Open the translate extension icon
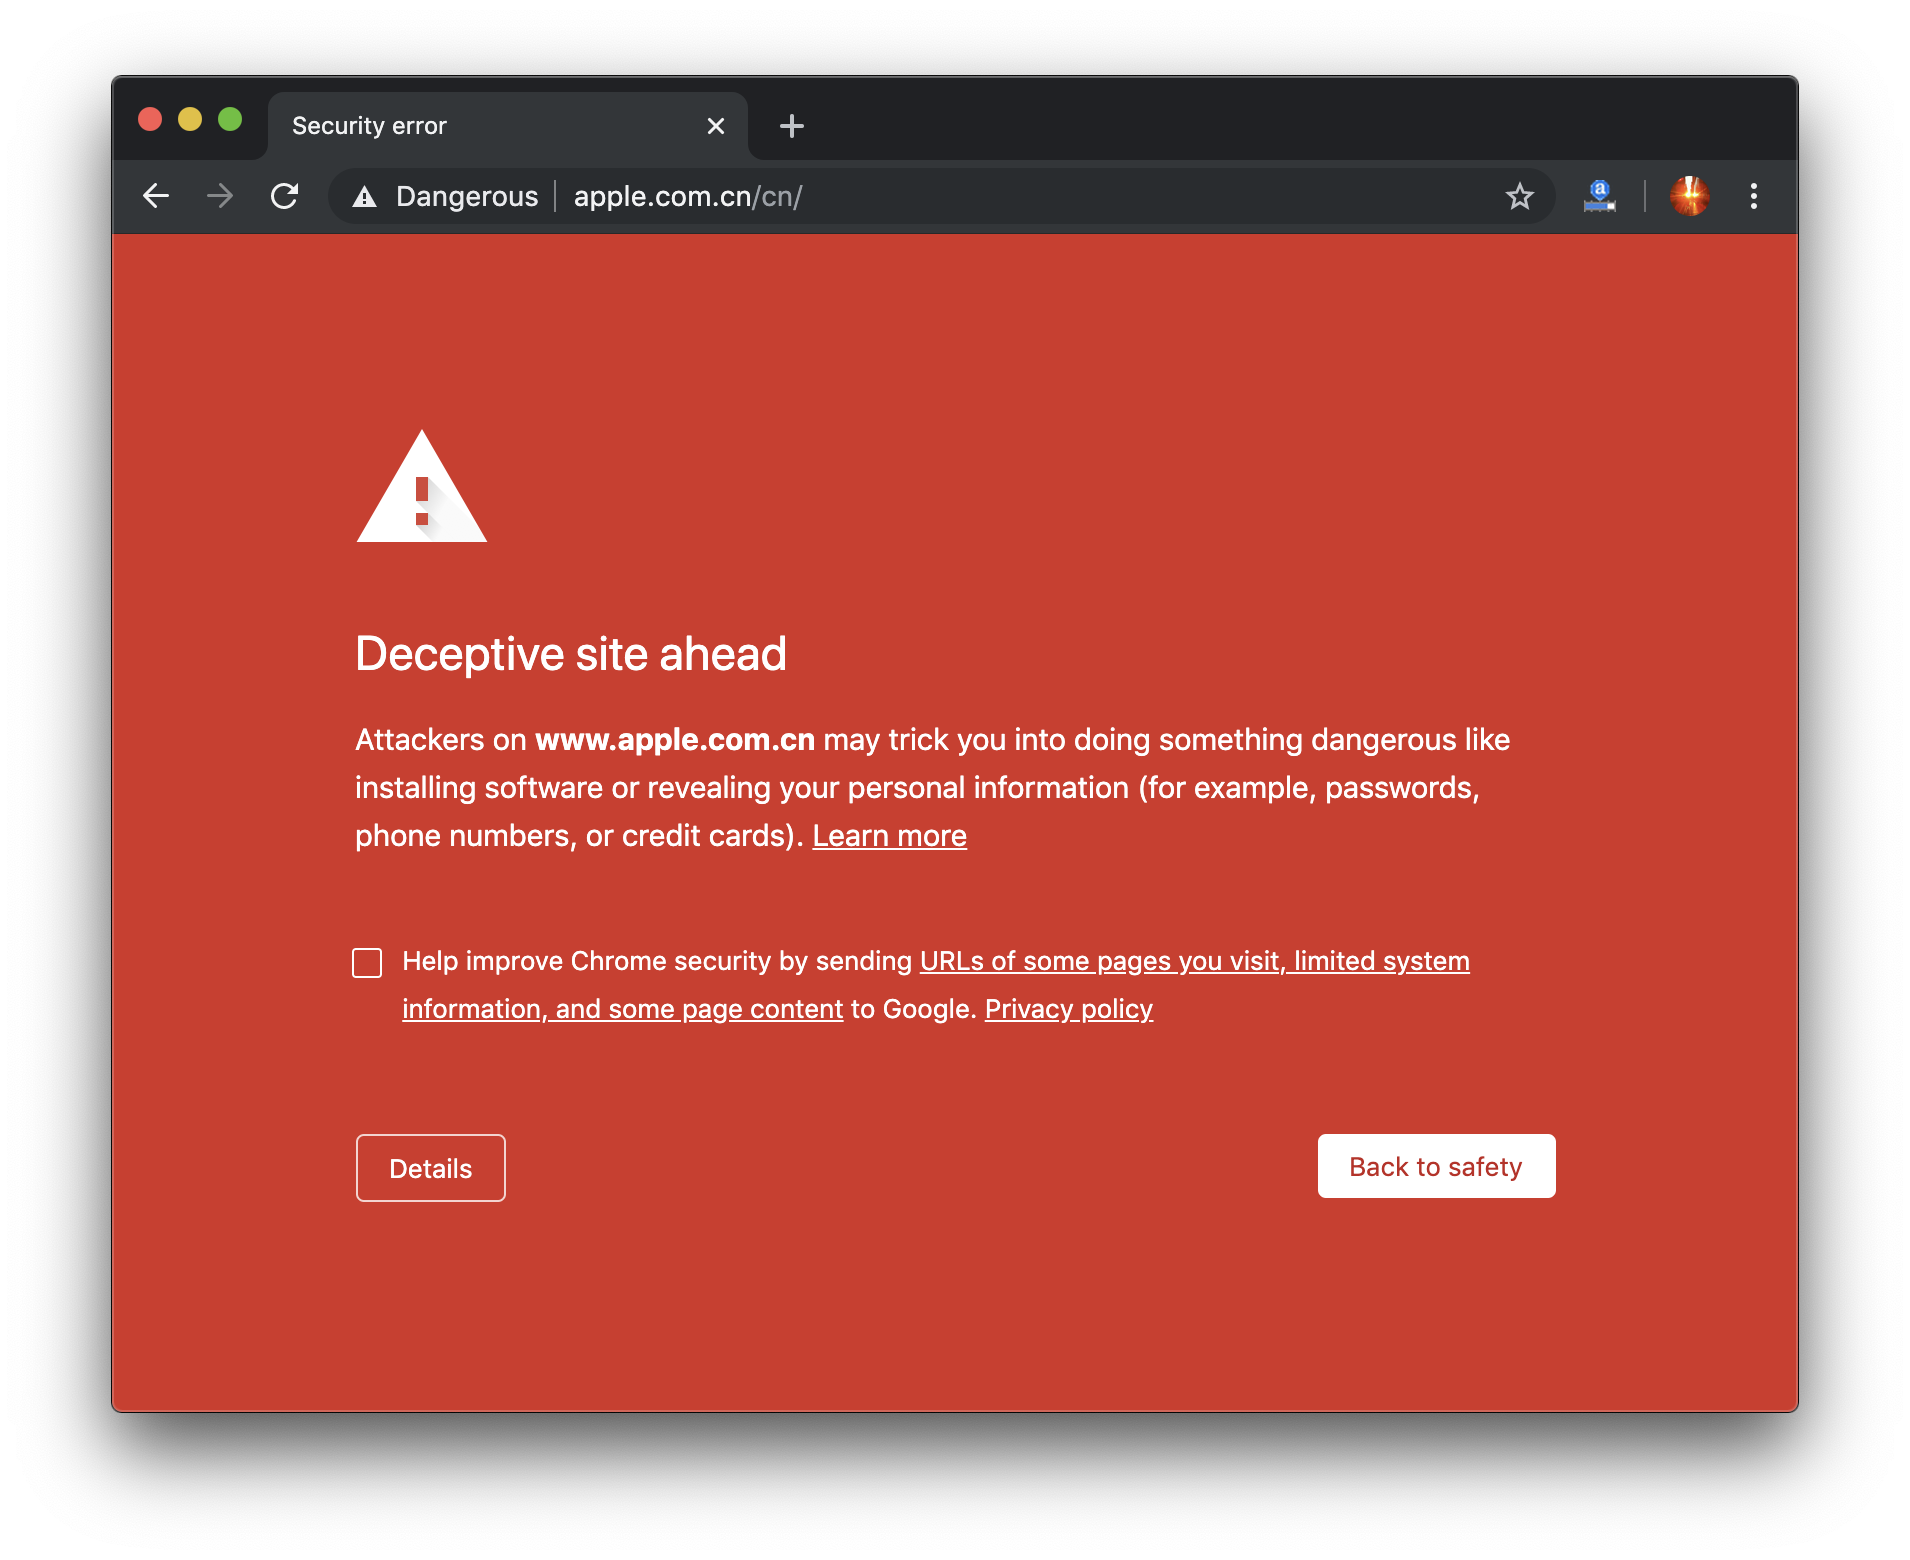 coord(1599,196)
